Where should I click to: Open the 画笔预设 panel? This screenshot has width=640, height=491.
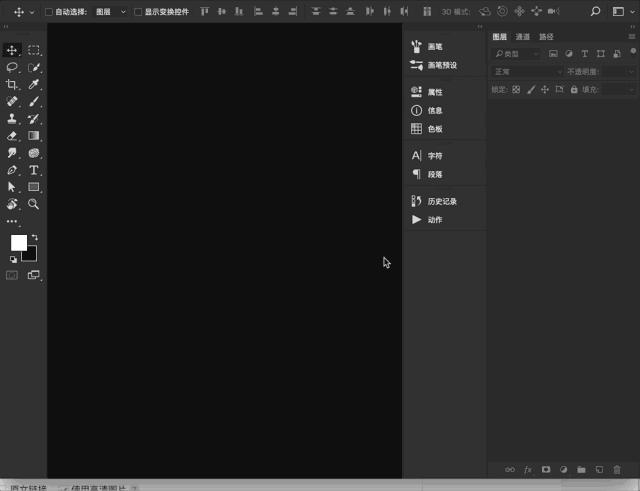[433, 65]
